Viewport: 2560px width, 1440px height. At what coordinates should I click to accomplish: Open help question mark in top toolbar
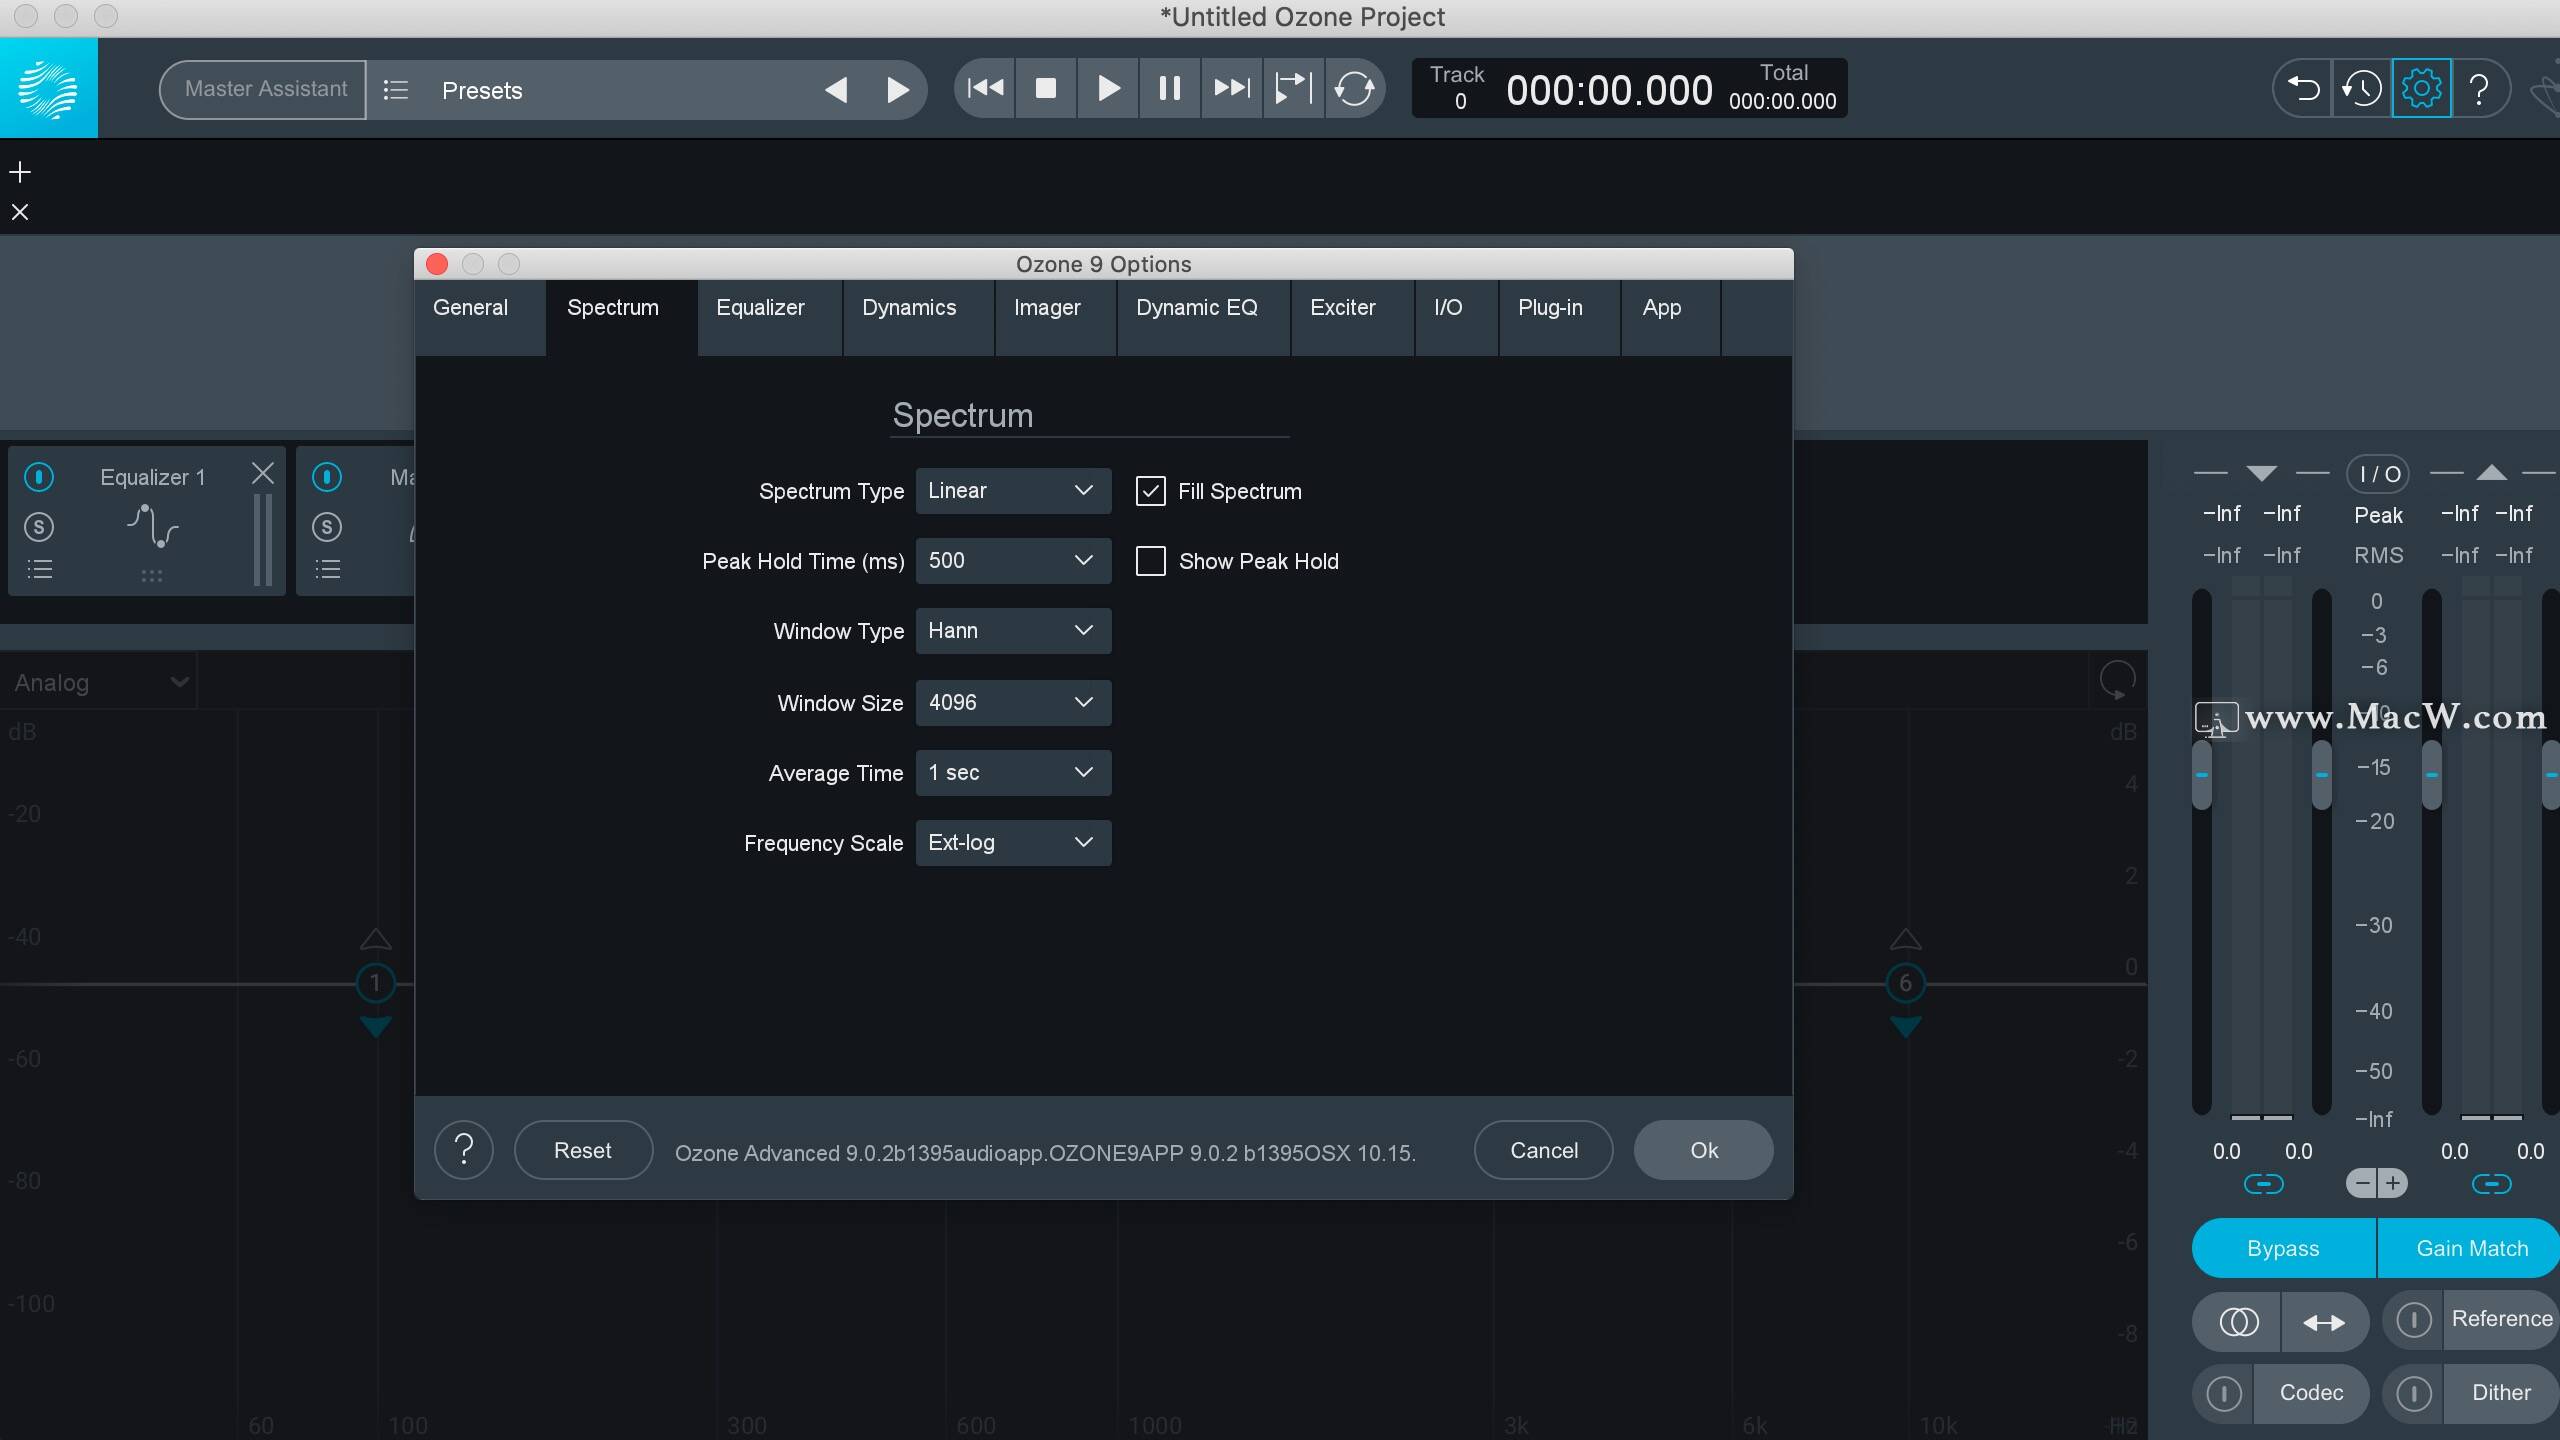[x=2480, y=89]
